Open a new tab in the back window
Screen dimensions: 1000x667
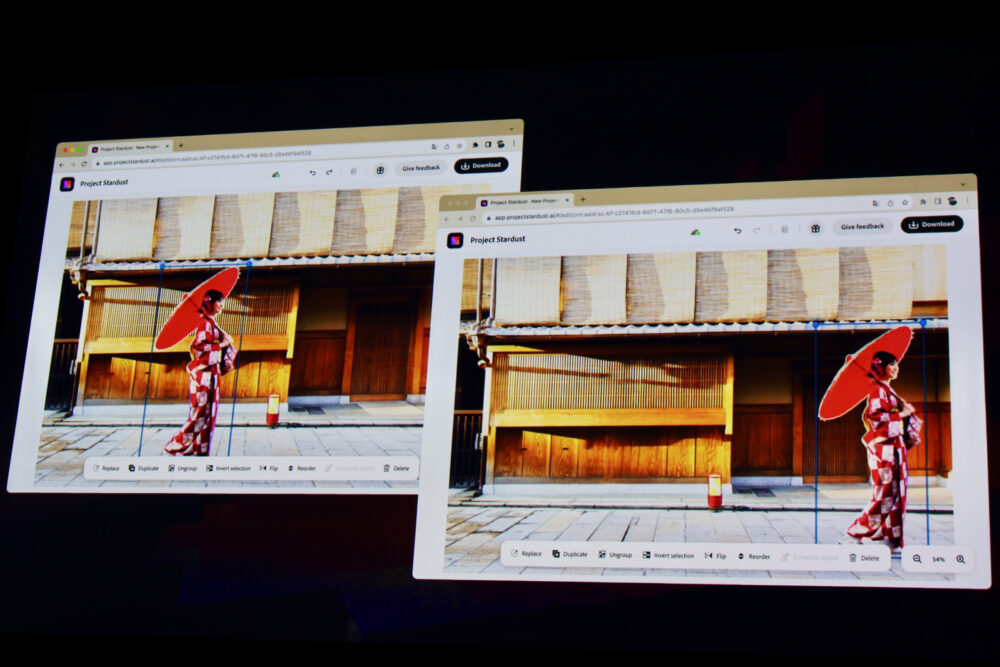[x=180, y=146]
